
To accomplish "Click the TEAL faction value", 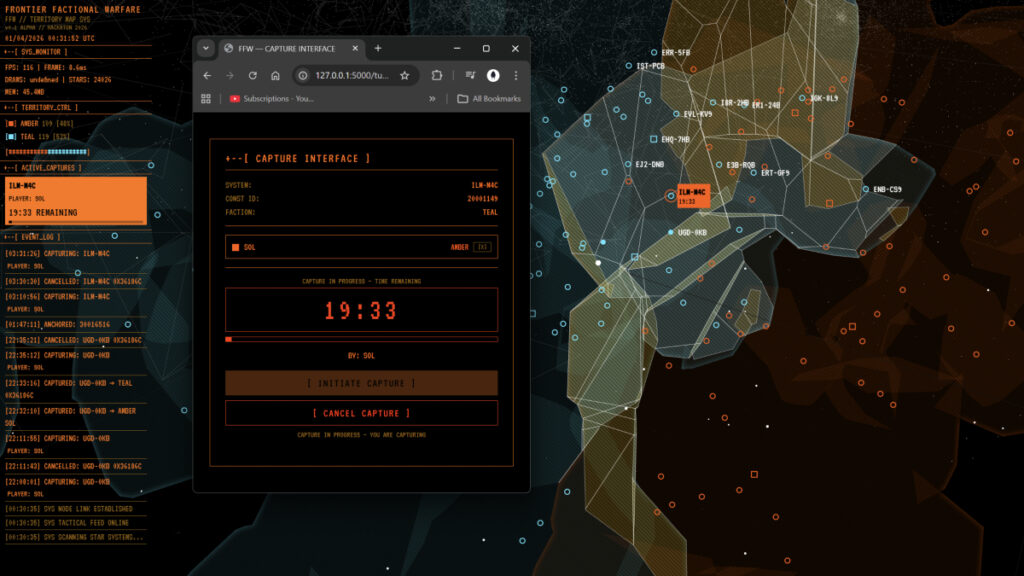I will [490, 212].
